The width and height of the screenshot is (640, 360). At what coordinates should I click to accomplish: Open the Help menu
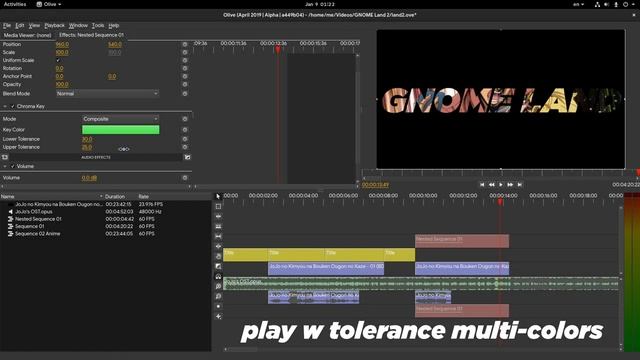pyautogui.click(x=113, y=25)
